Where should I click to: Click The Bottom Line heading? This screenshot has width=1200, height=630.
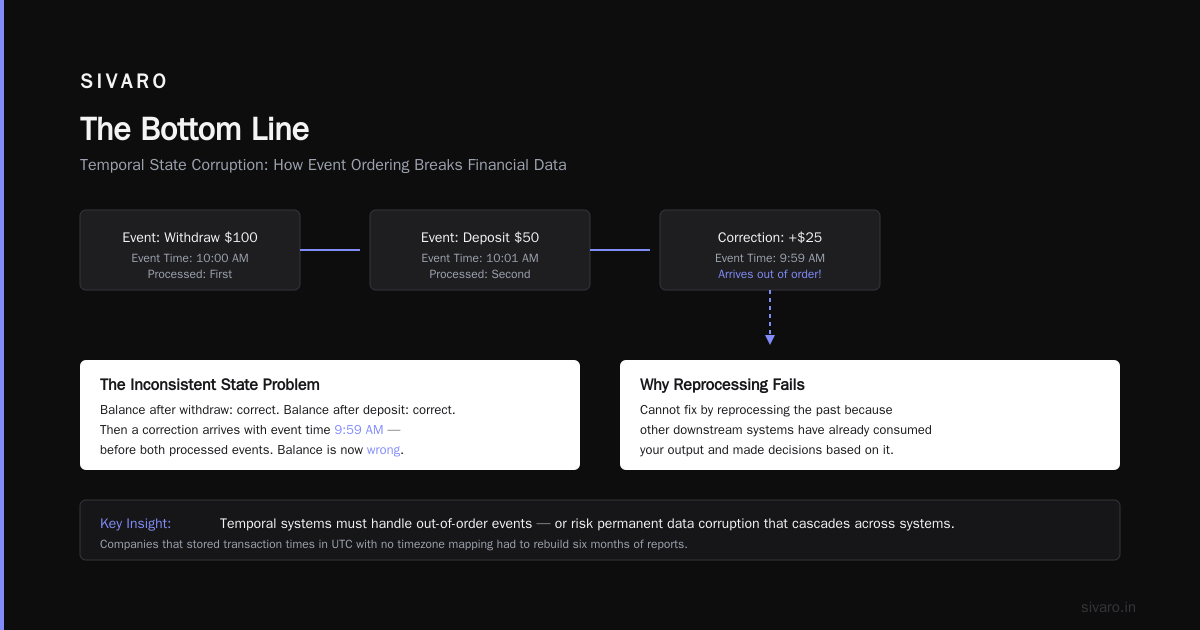coord(194,129)
